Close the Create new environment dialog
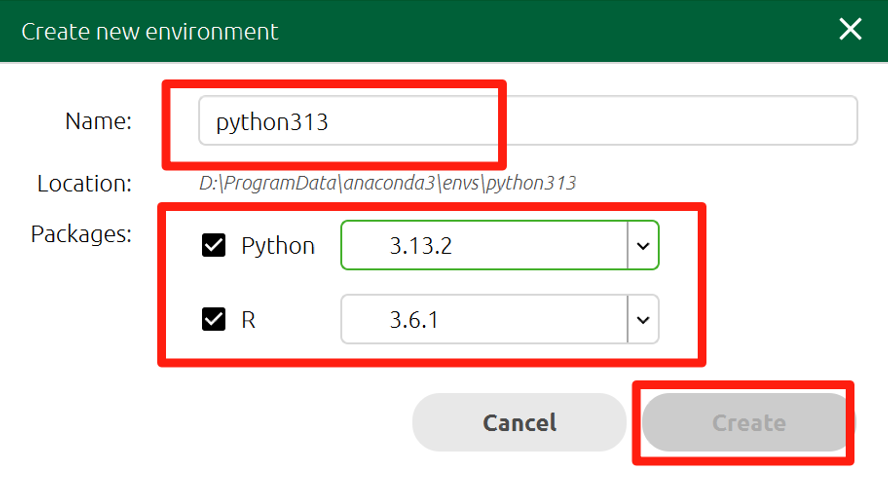Screen dimensions: 888x479 (x=850, y=29)
